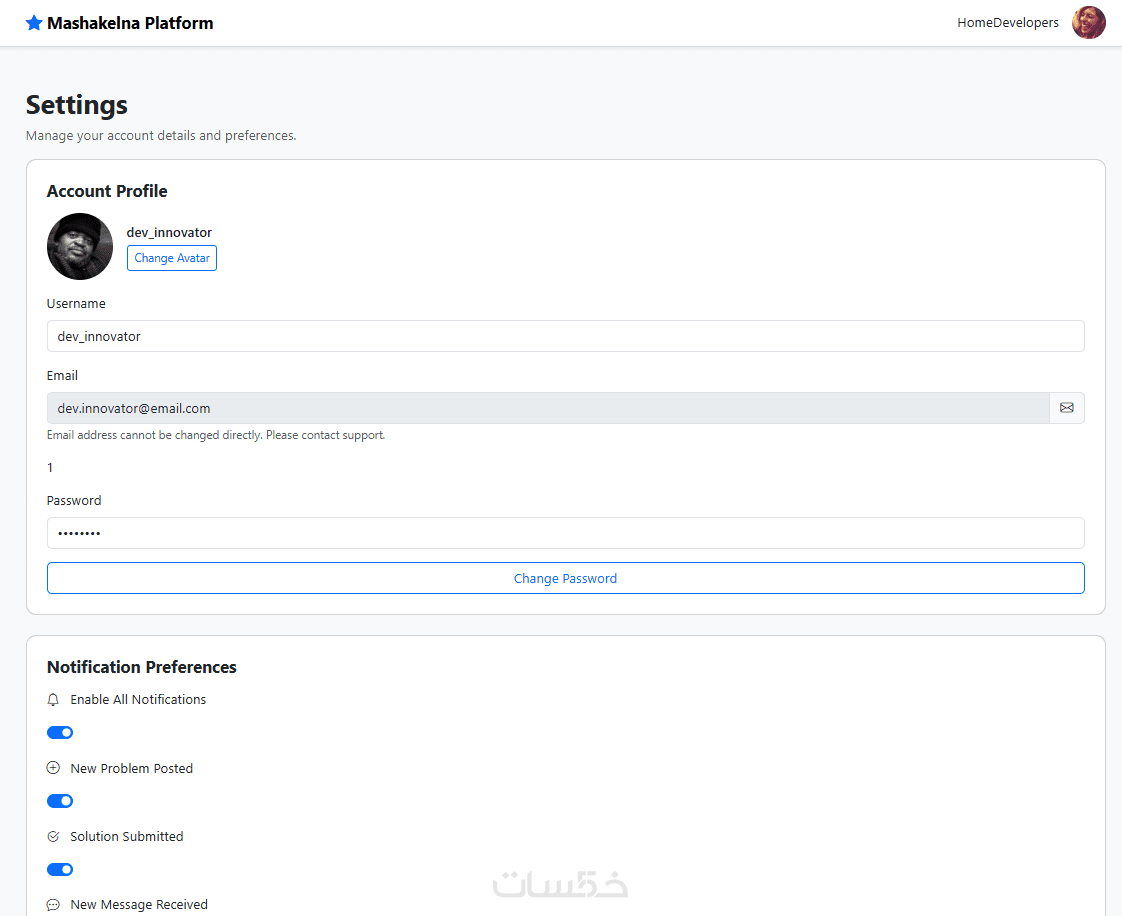
Task: Click the Mashakelna Platform brand title
Action: [x=130, y=23]
